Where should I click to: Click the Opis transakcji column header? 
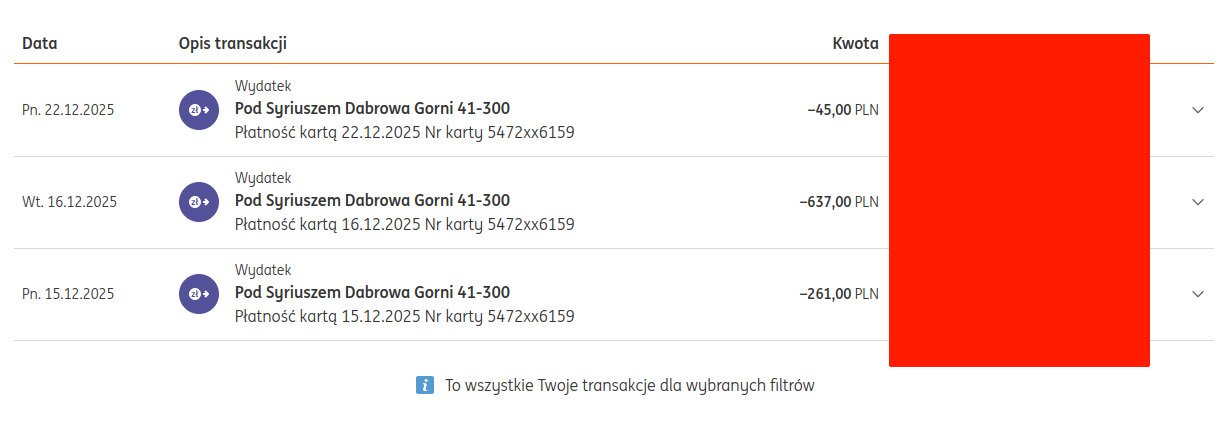tap(233, 43)
